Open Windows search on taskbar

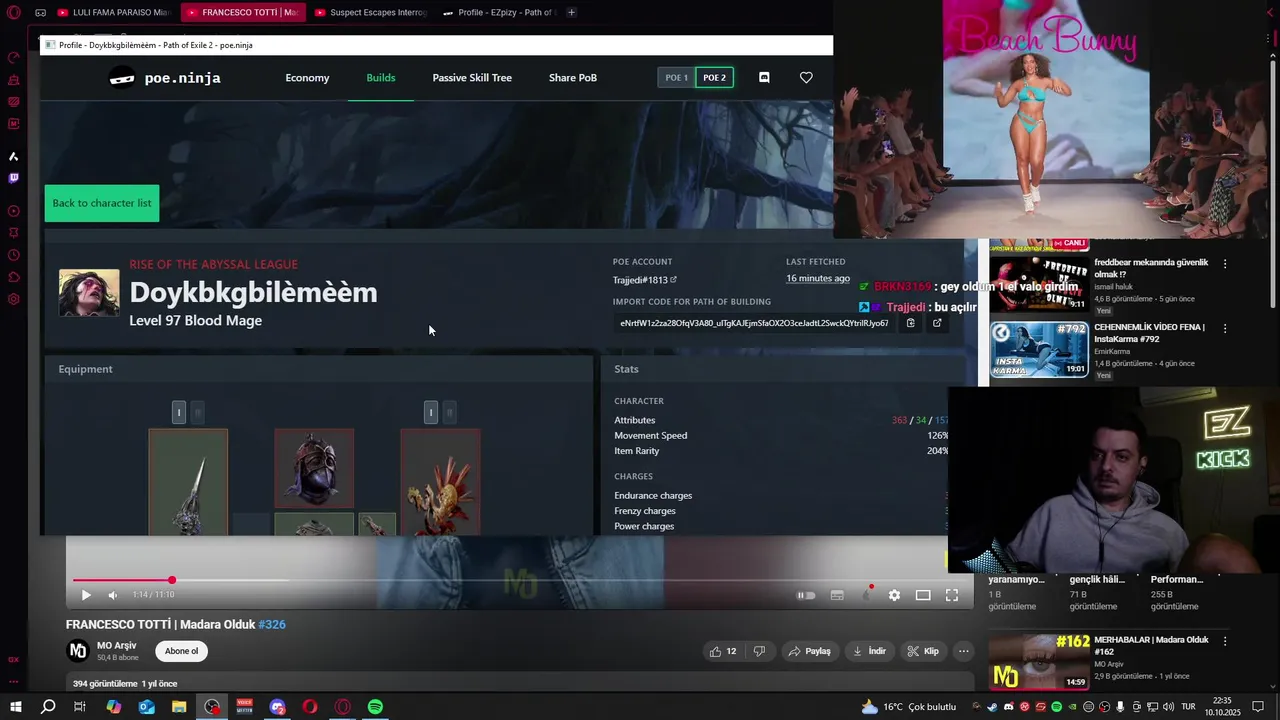pyautogui.click(x=47, y=707)
